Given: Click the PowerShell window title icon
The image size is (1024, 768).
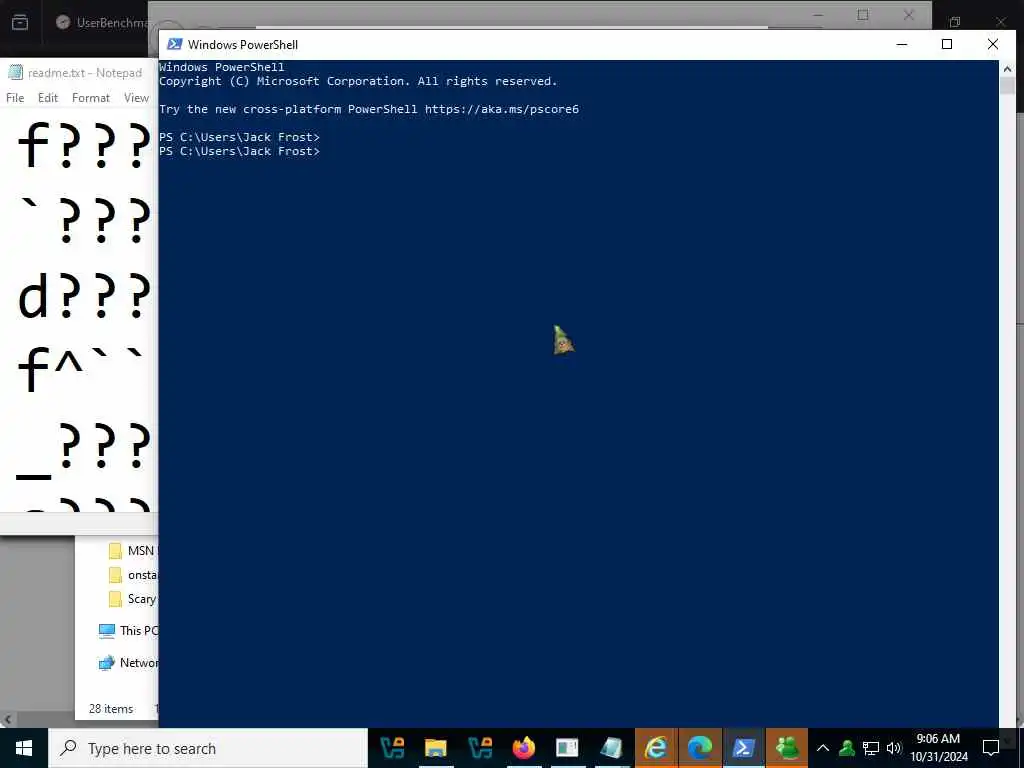Looking at the screenshot, I should tap(174, 44).
